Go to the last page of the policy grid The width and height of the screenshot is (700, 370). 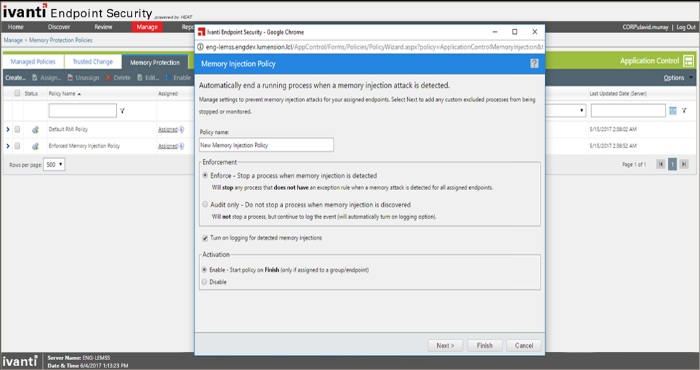click(683, 164)
